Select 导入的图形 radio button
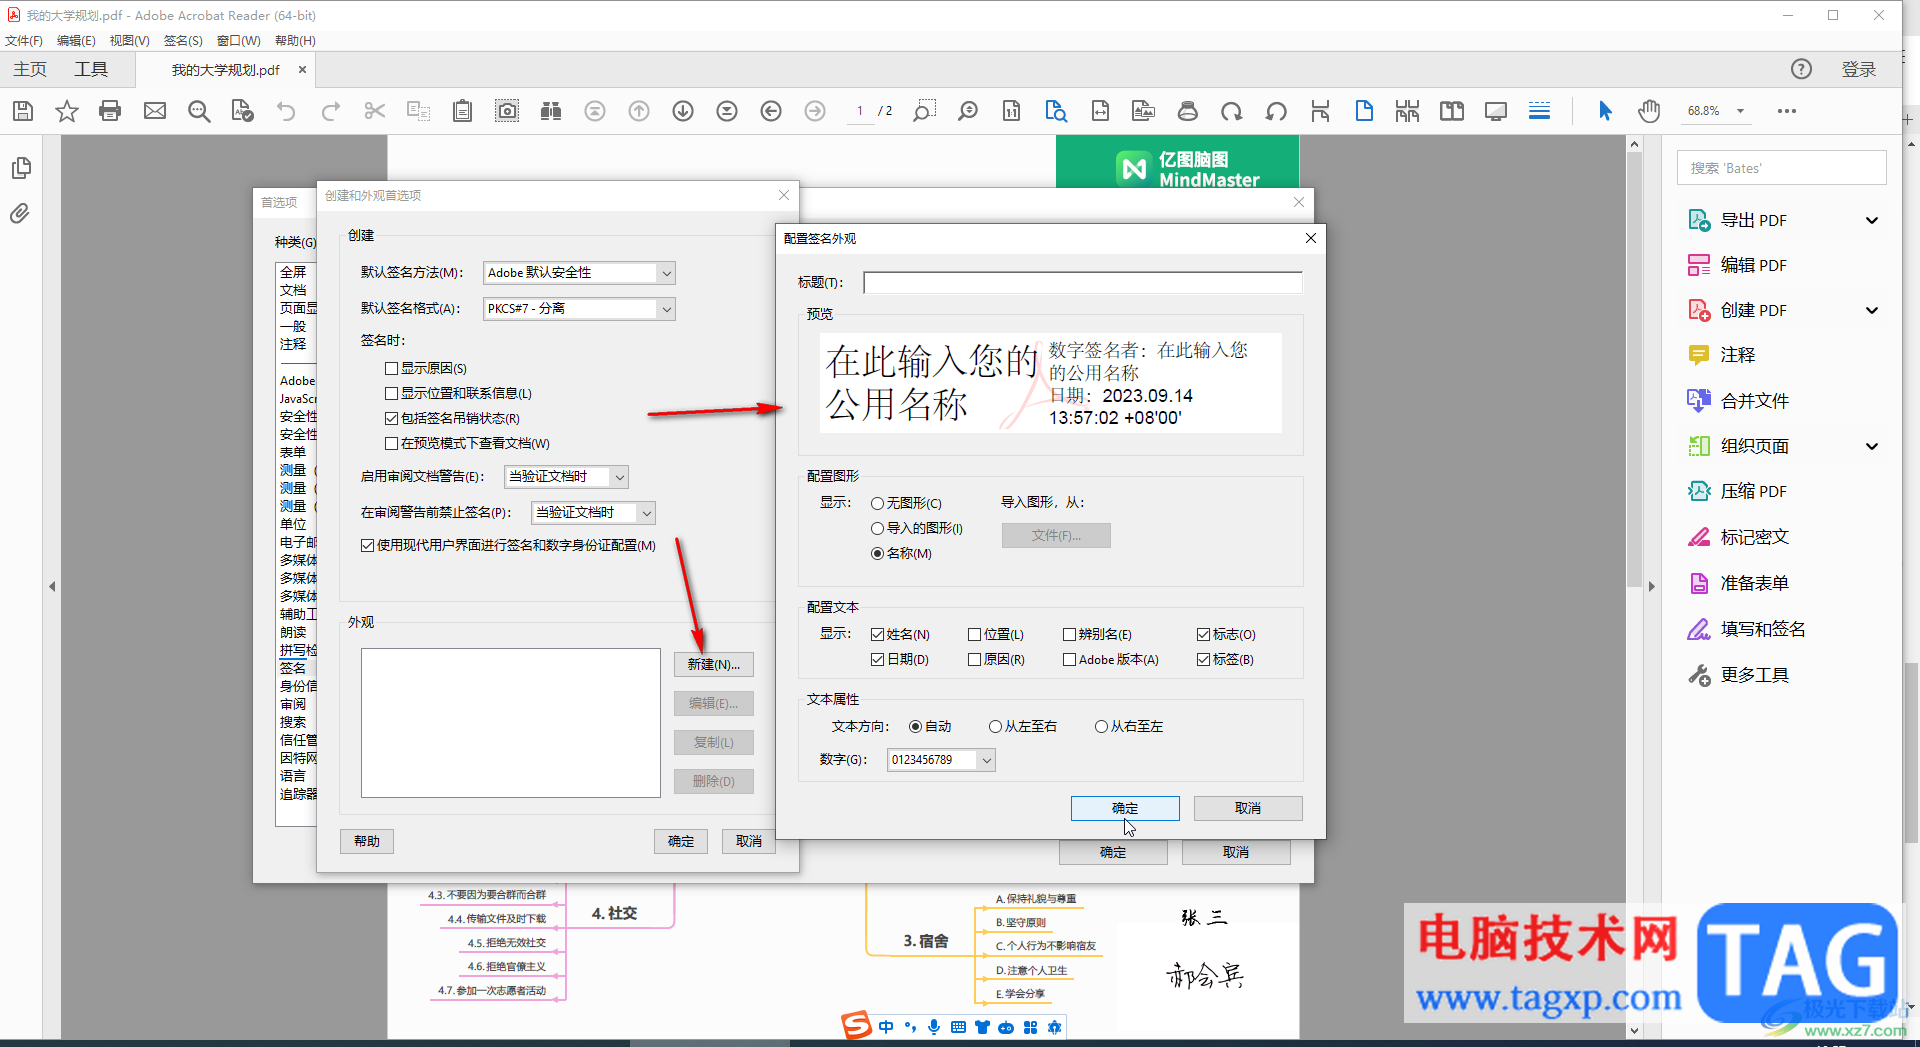Image resolution: width=1920 pixels, height=1047 pixels. coord(877,528)
